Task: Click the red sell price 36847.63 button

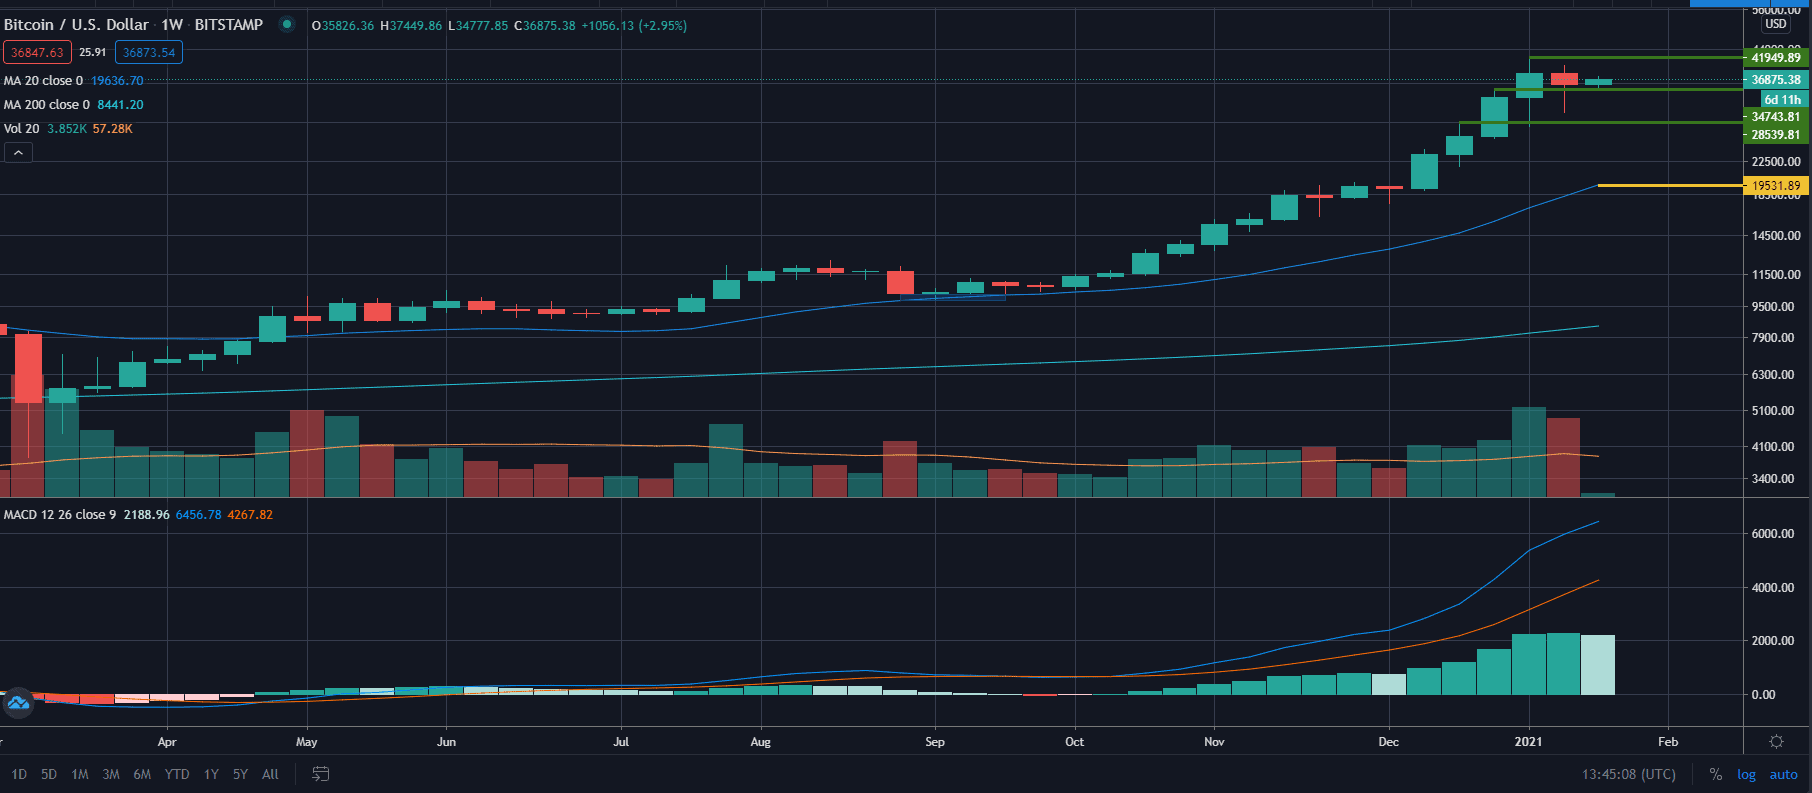Action: coord(37,53)
